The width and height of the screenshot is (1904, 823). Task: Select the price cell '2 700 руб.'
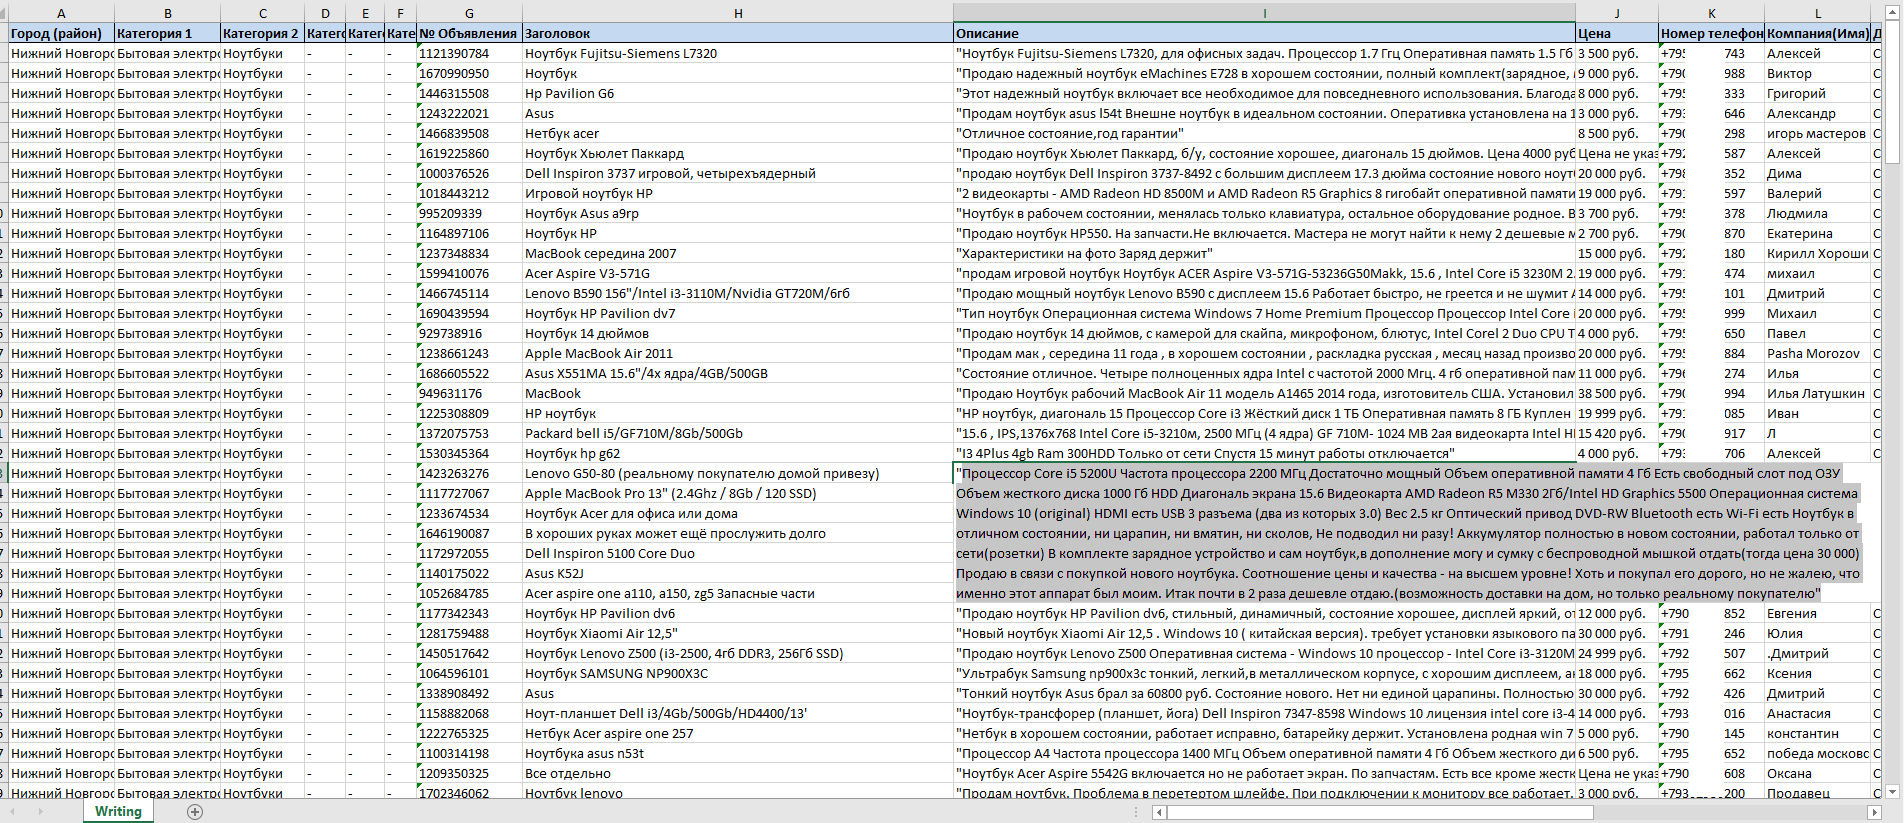(x=1617, y=233)
